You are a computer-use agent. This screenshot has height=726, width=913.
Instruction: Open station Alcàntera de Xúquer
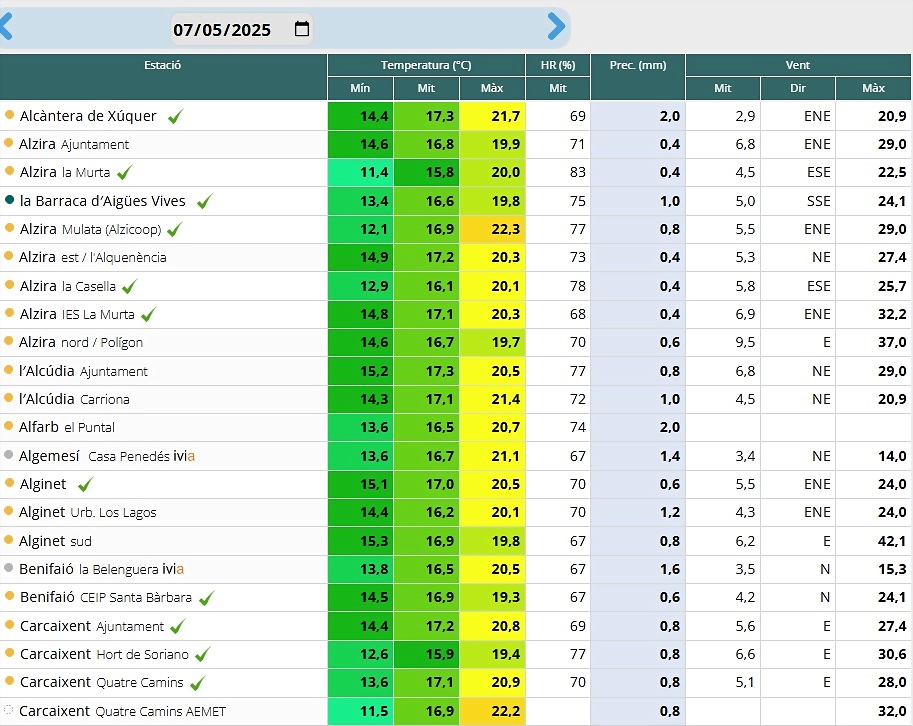[x=88, y=116]
